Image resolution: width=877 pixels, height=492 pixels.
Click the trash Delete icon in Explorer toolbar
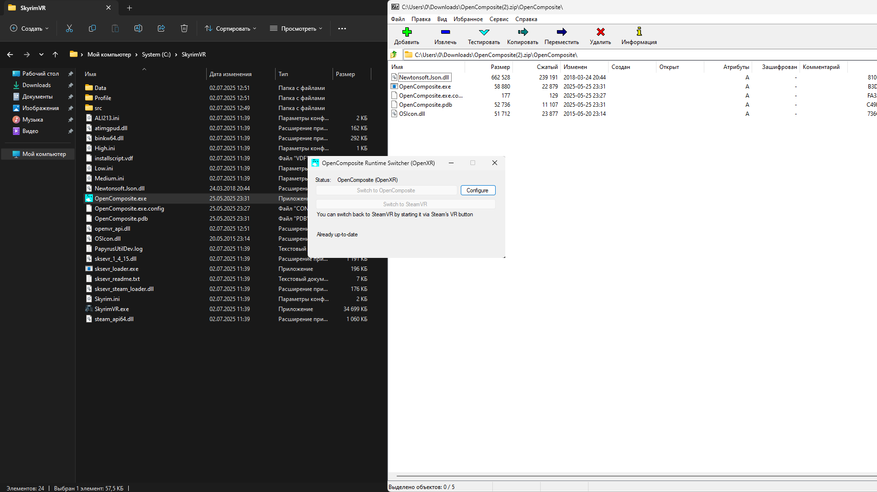184,28
